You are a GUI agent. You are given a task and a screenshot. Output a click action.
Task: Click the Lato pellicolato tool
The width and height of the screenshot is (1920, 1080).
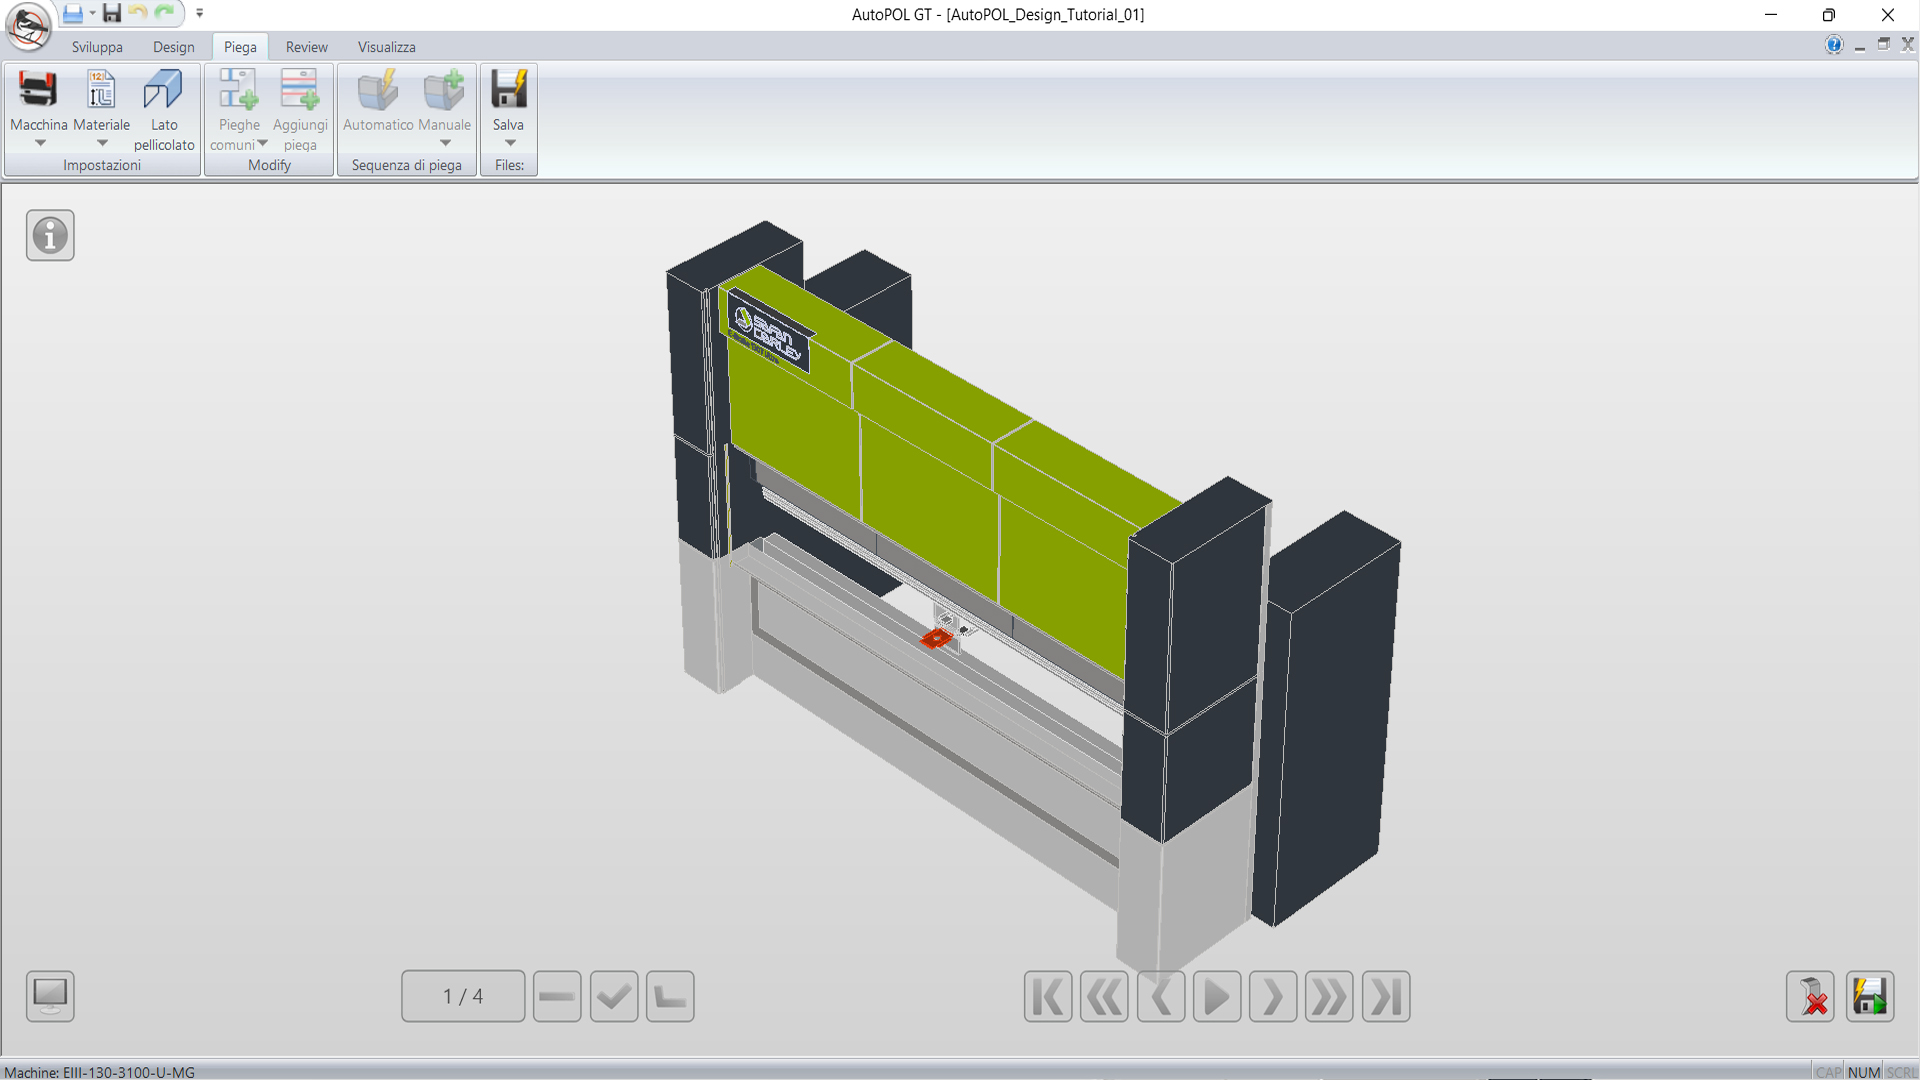coord(164,110)
